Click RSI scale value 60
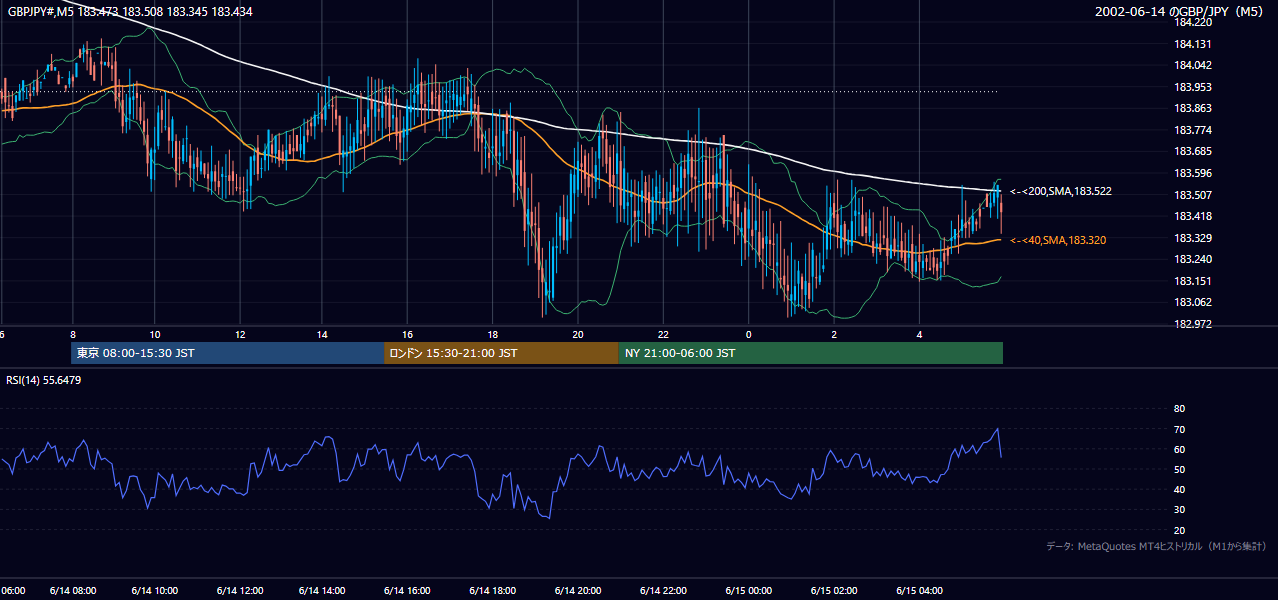 [1179, 449]
